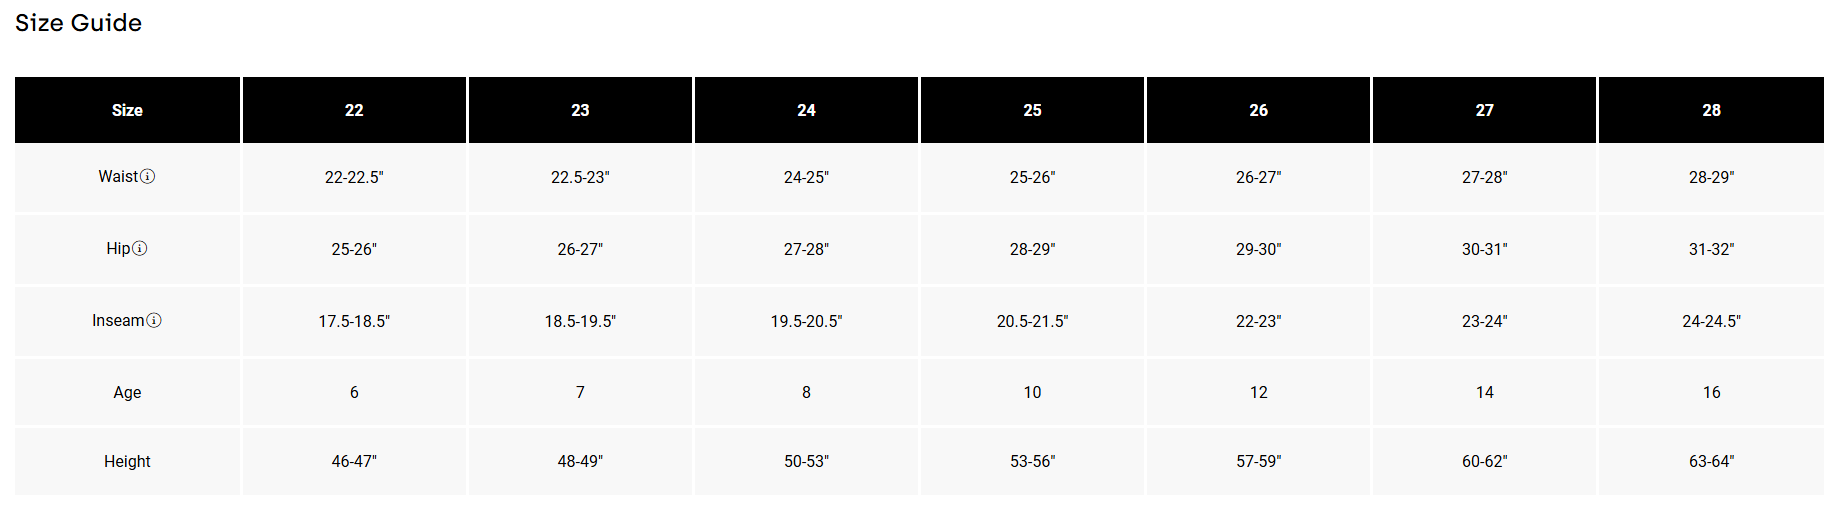
Task: Click the Age row label
Action: coord(127,393)
